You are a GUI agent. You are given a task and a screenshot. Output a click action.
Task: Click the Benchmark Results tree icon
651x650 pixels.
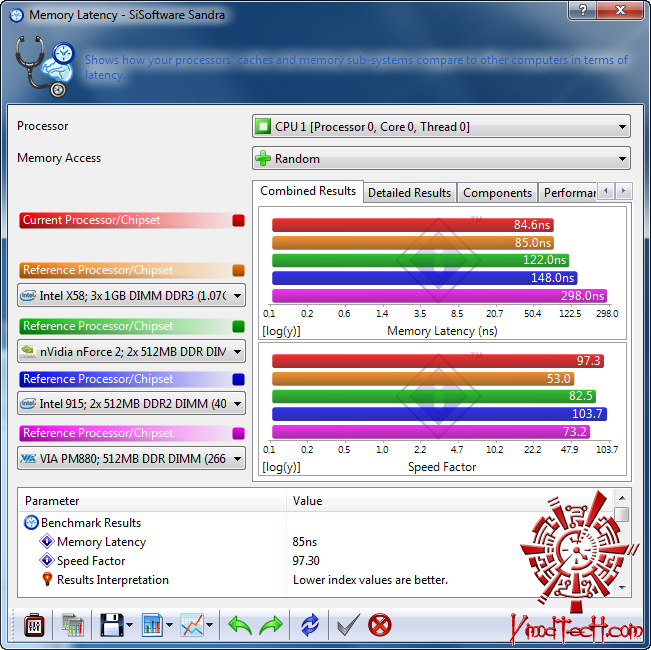coord(31,522)
